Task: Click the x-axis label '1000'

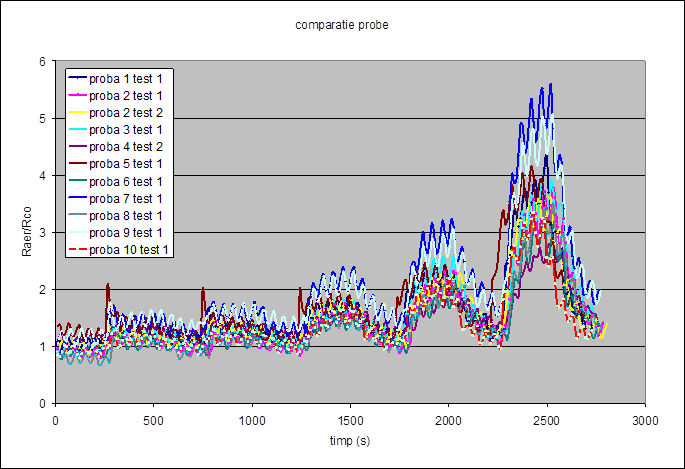Action: tap(252, 421)
